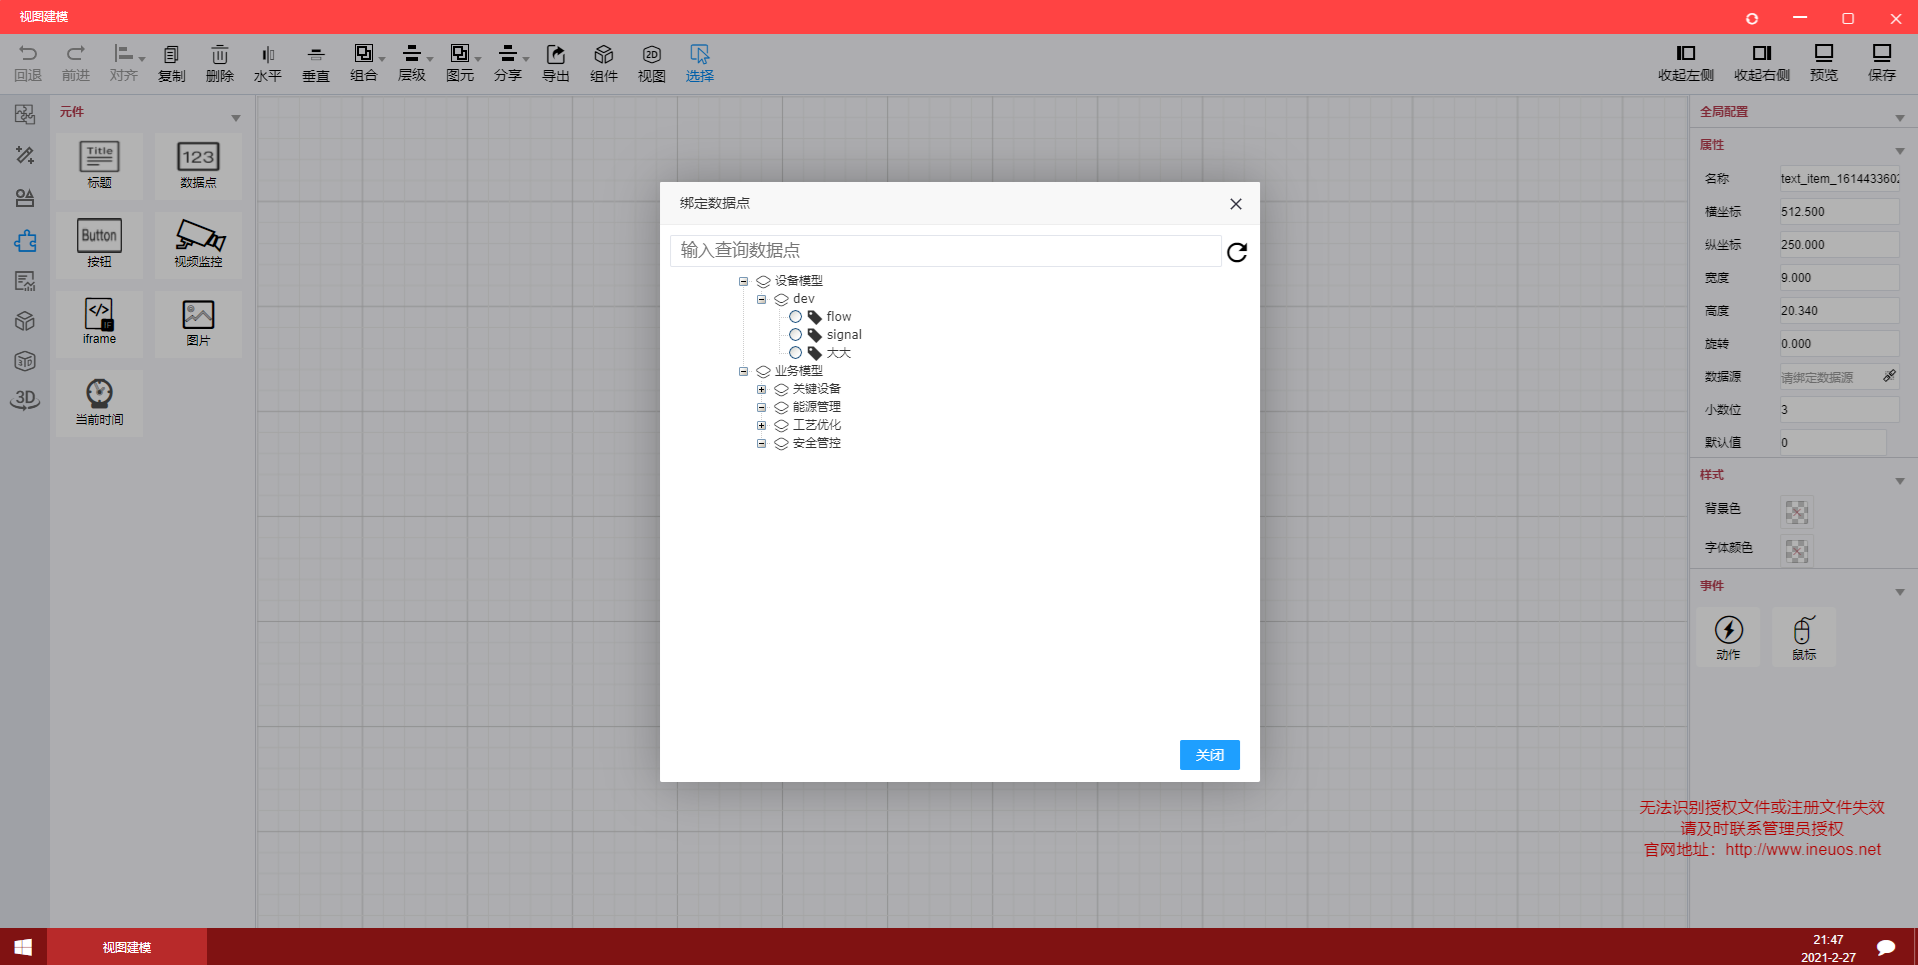Pick the 按钮 Button component
Image resolution: width=1918 pixels, height=965 pixels.
point(99,245)
